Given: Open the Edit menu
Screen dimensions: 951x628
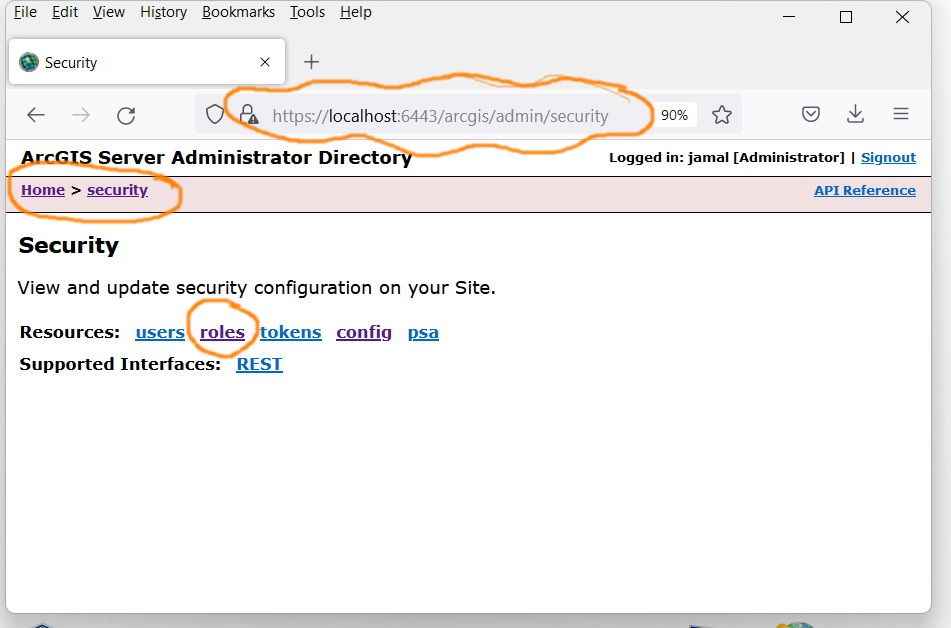Looking at the screenshot, I should [x=65, y=12].
